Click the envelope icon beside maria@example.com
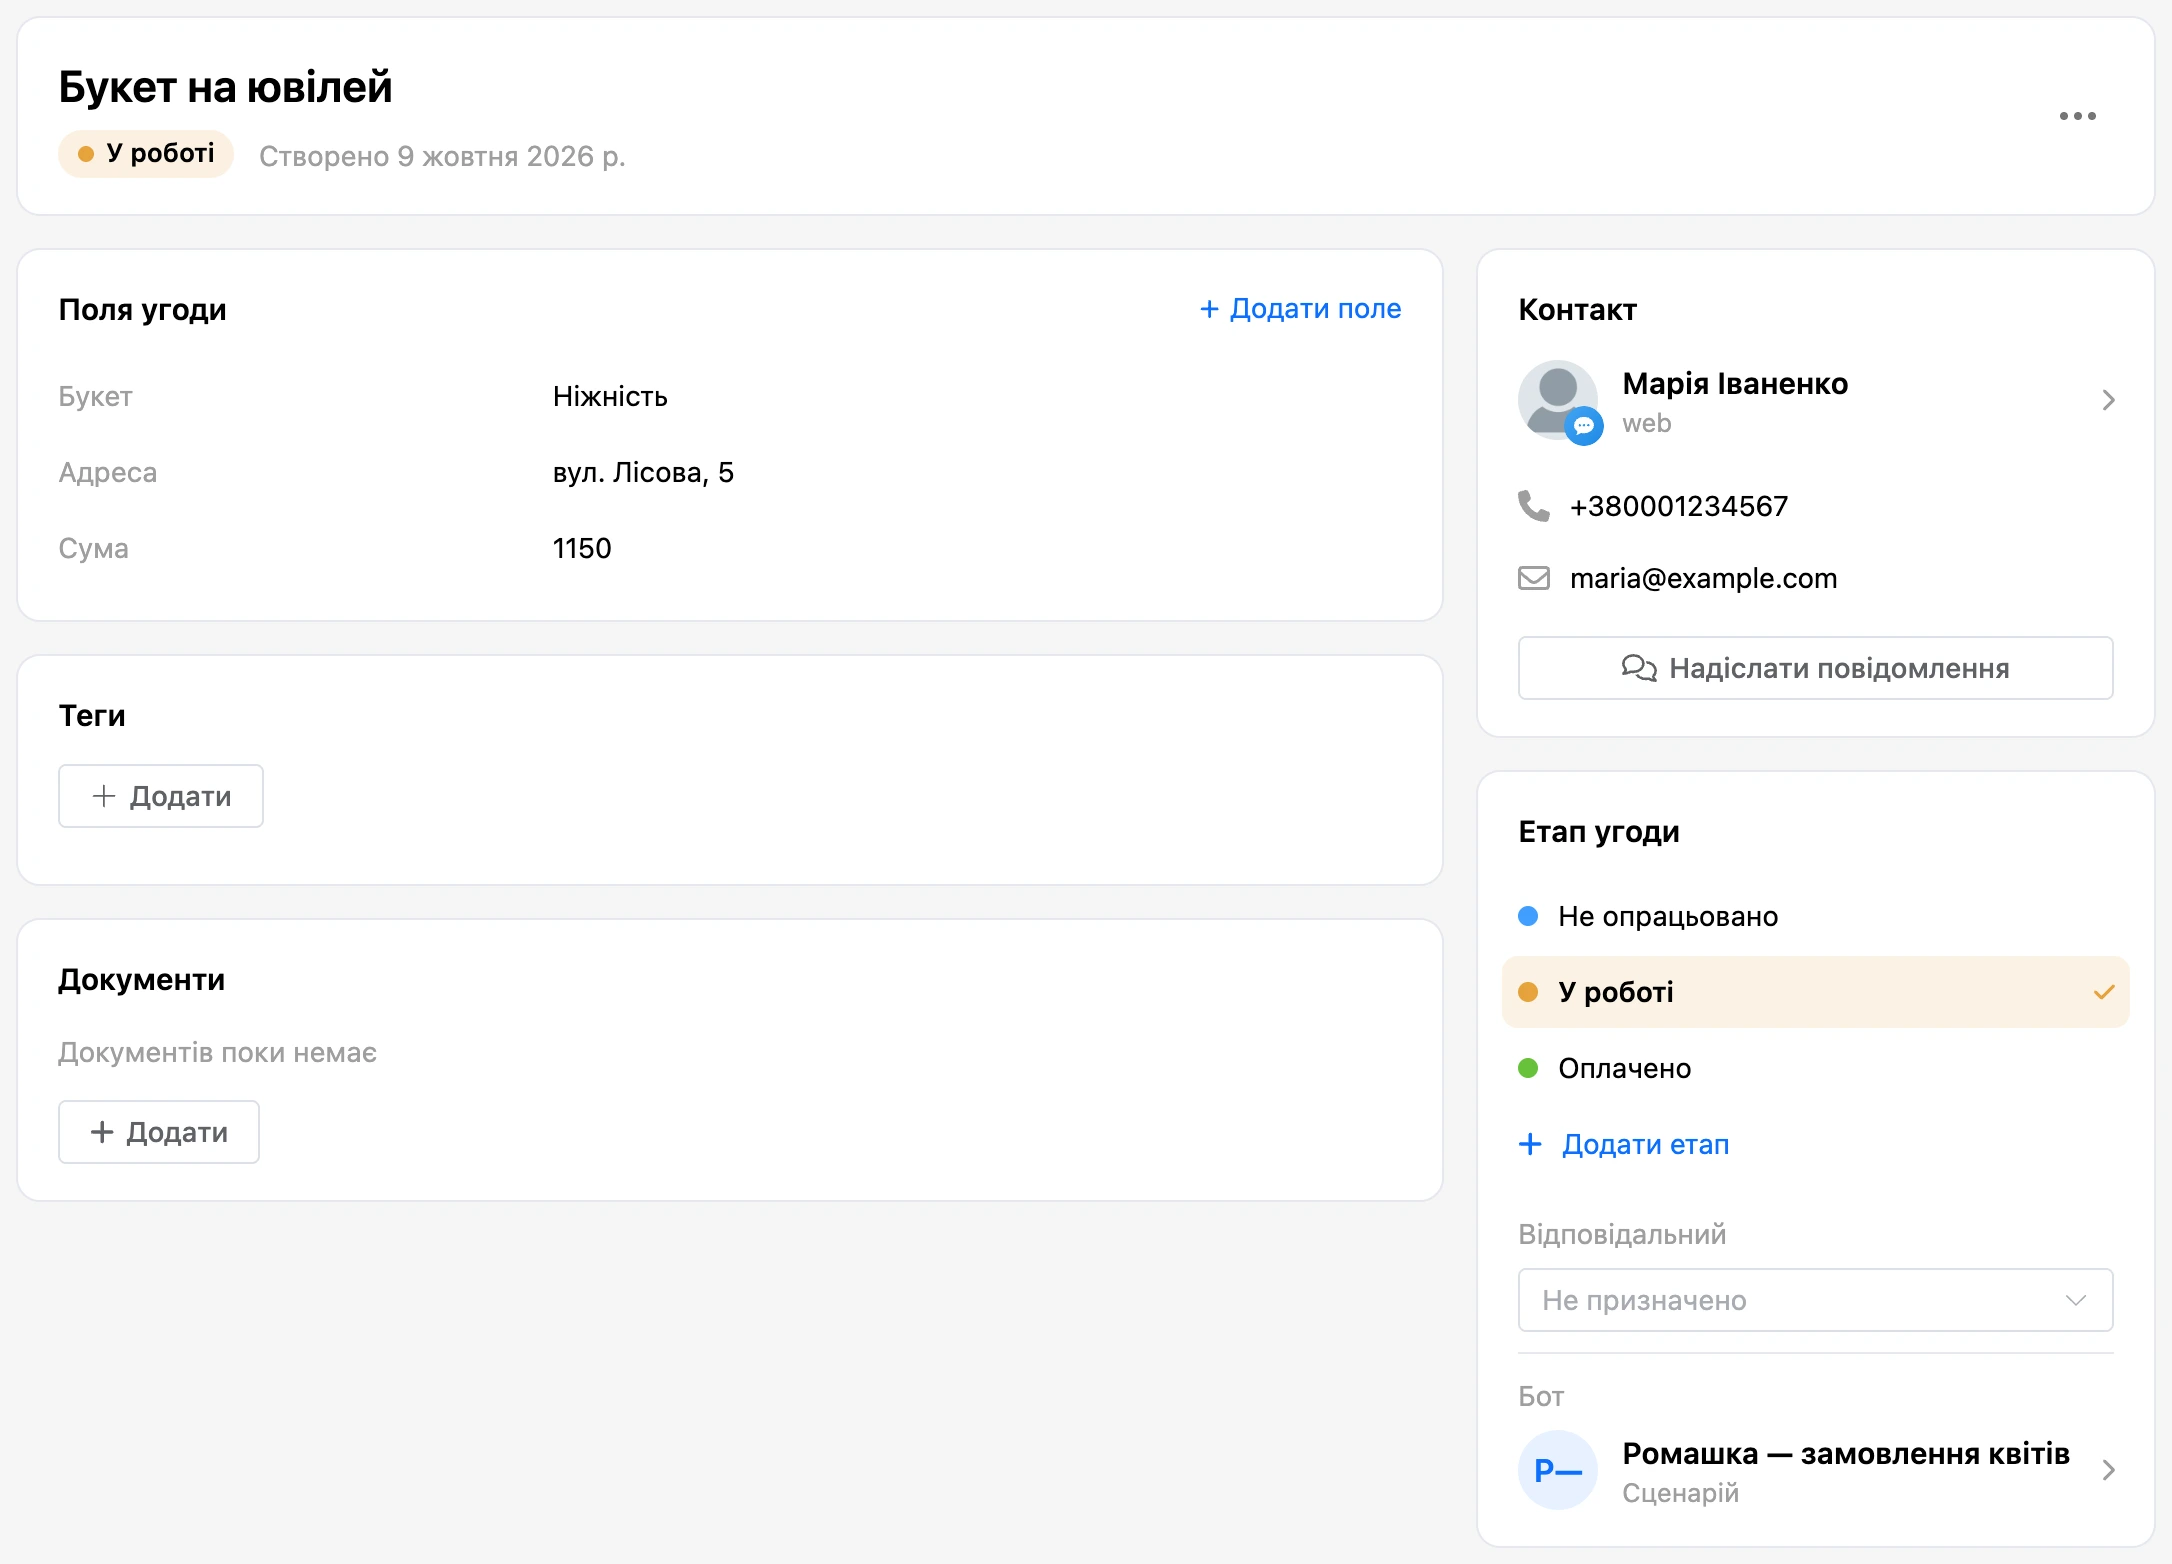This screenshot has width=2172, height=1564. tap(1533, 578)
